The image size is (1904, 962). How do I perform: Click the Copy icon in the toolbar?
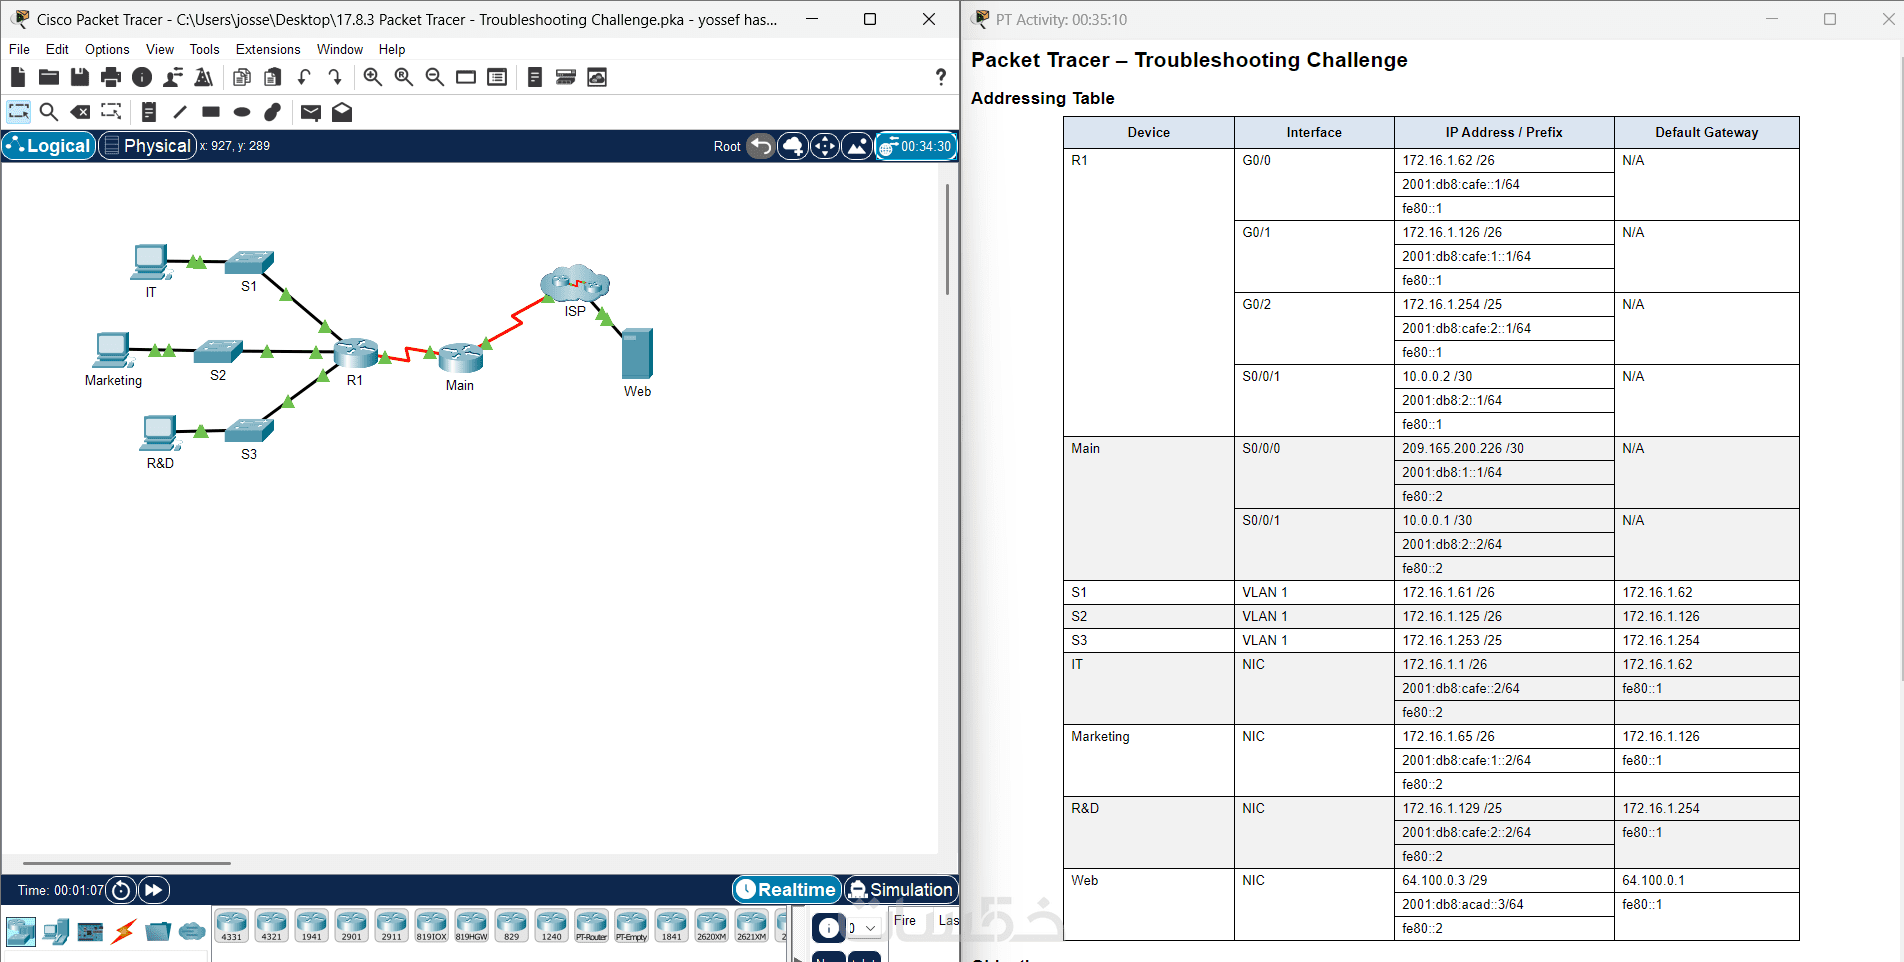[x=242, y=77]
